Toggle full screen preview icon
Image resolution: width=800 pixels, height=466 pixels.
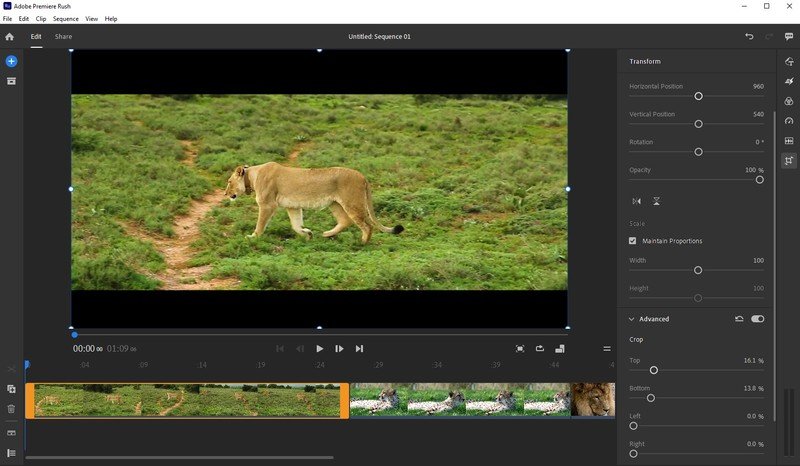pyautogui.click(x=520, y=349)
